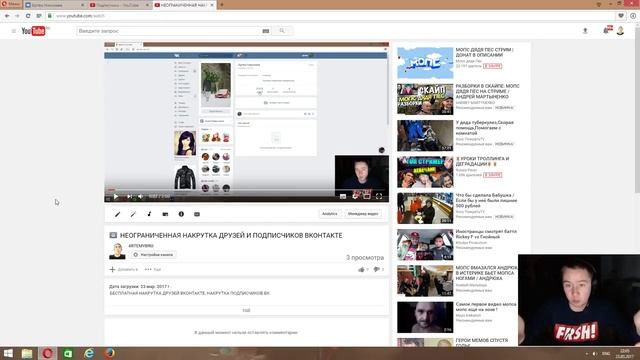Image resolution: width=640 pixels, height=360 pixels.
Task: Open the 'Настройки канала' channel settings
Action: 153,255
